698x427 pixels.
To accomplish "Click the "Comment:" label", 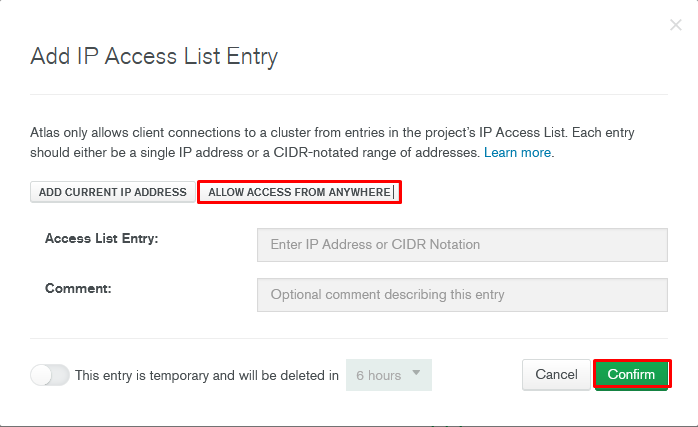I will tap(78, 288).
